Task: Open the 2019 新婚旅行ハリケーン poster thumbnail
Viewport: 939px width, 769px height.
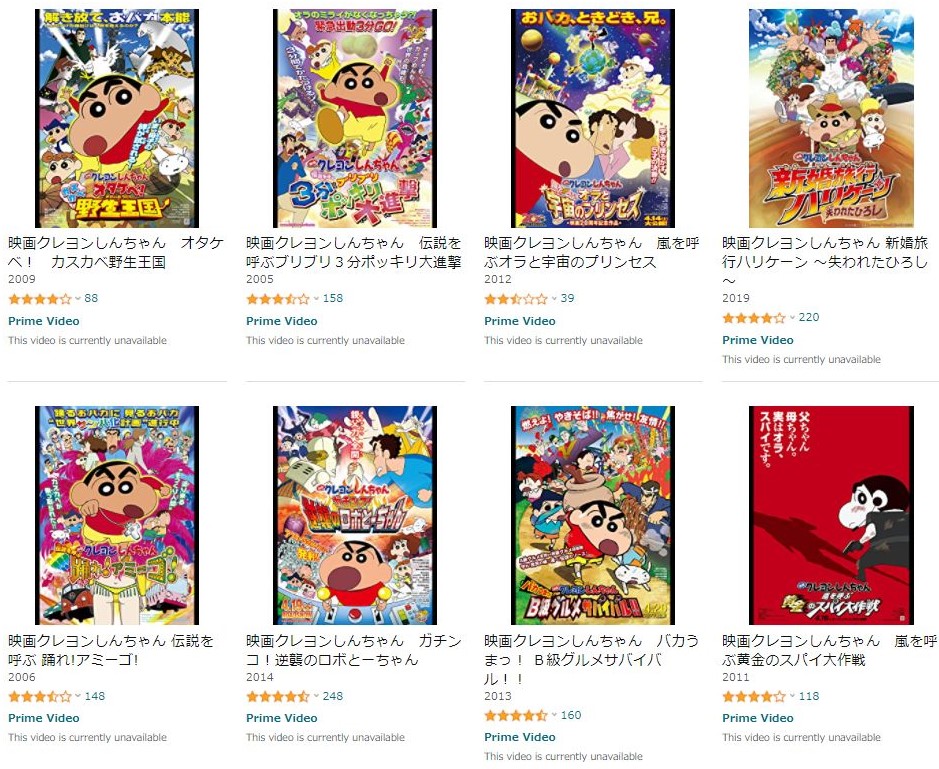Action: 831,118
